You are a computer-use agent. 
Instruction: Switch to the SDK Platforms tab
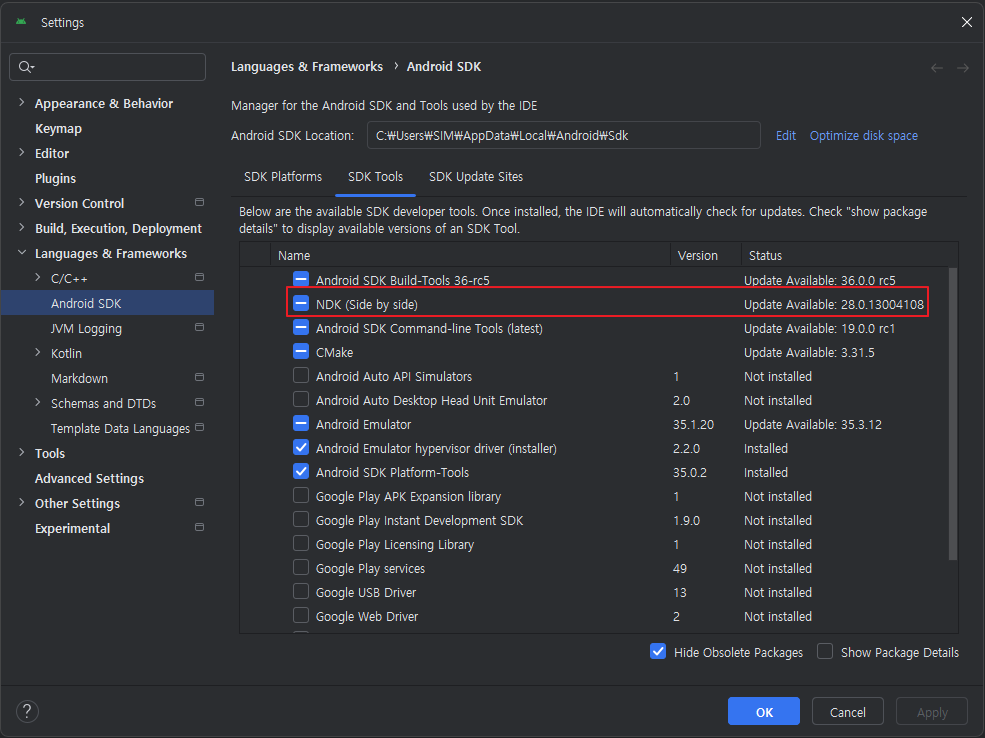tap(283, 177)
